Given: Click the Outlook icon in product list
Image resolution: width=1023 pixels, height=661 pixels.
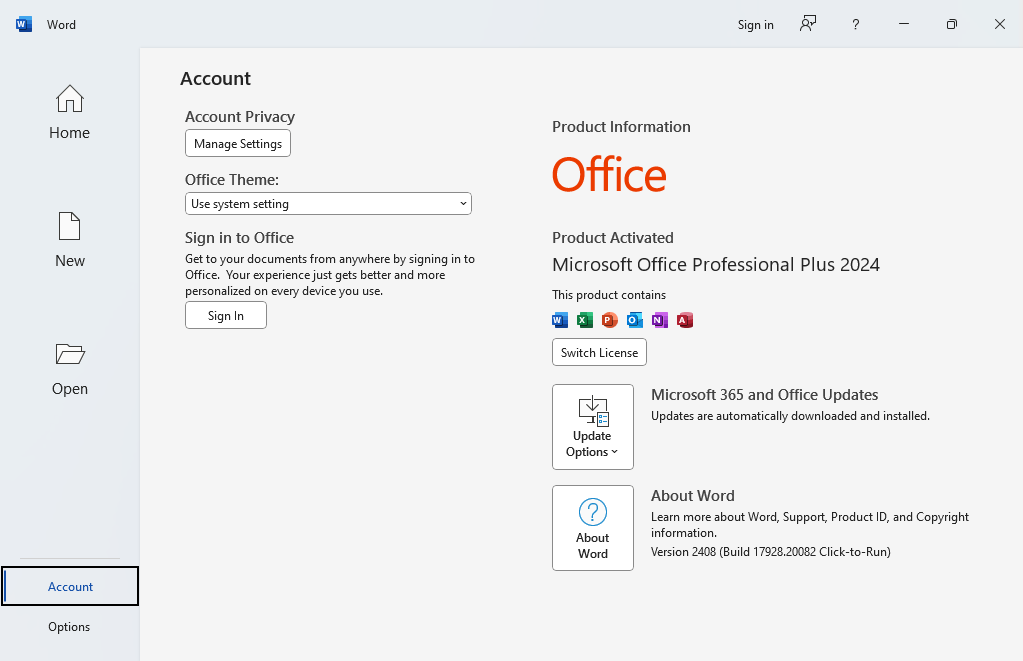Looking at the screenshot, I should 635,320.
